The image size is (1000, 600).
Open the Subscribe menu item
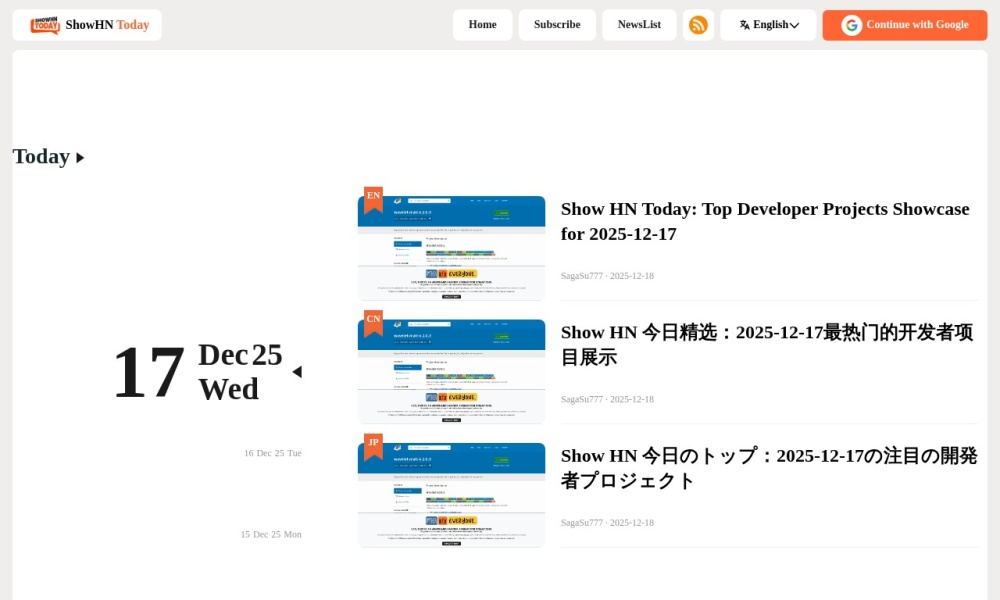pyautogui.click(x=557, y=25)
